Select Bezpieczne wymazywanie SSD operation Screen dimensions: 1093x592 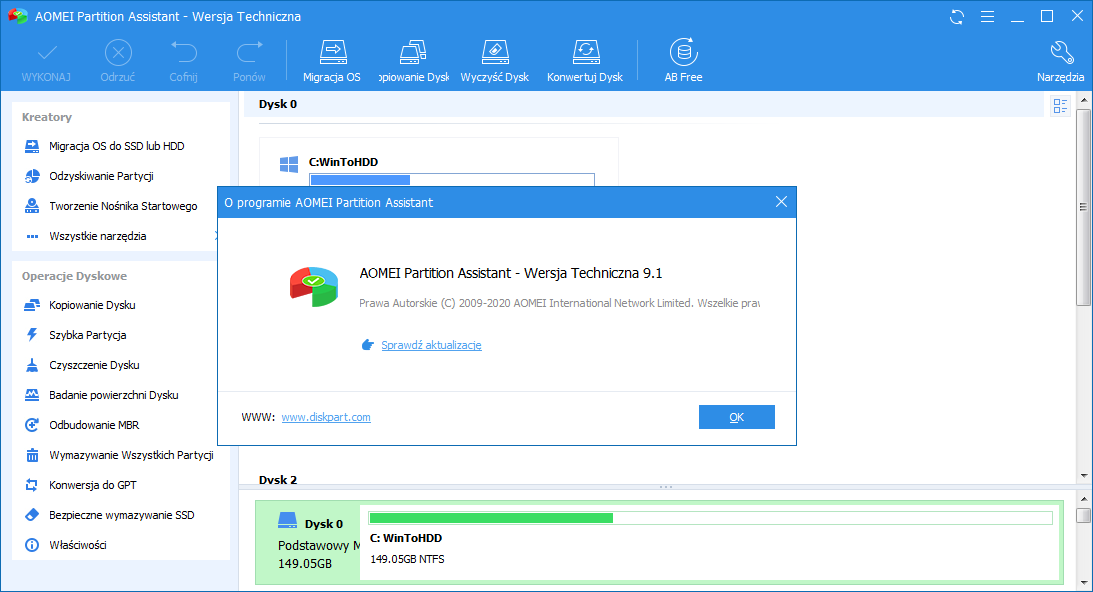click(x=121, y=515)
